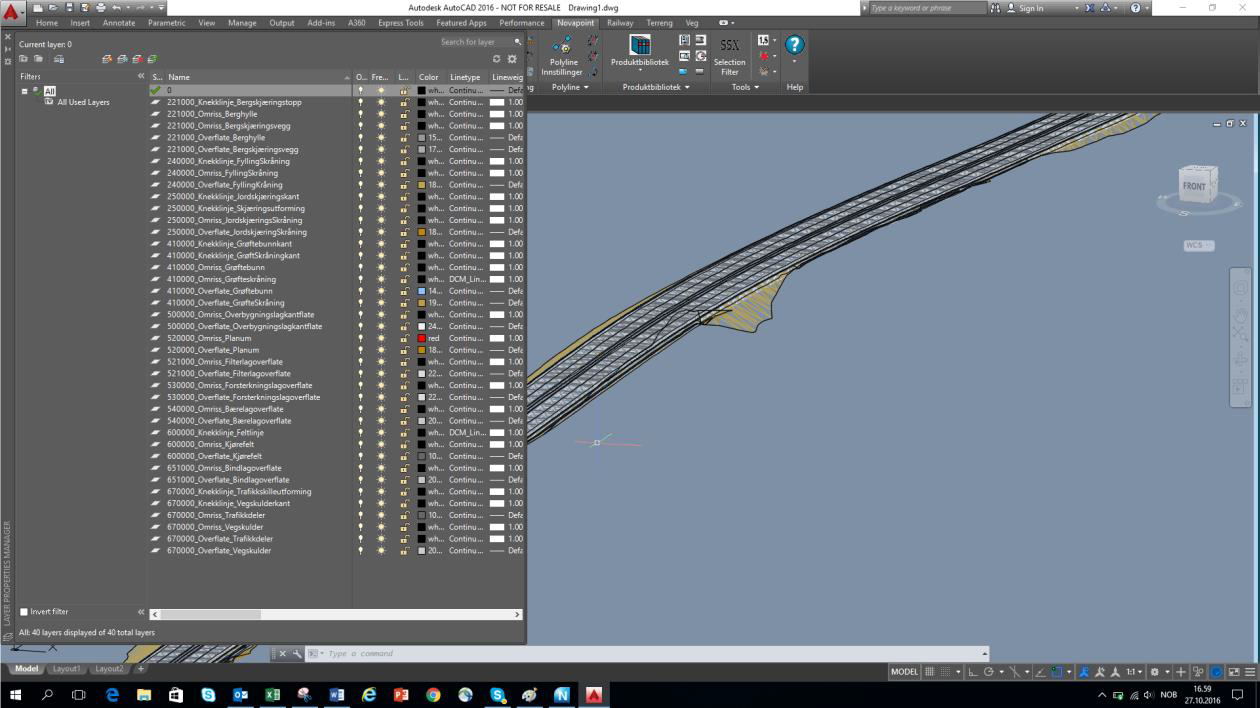Open the Continuous linetype of 520000_Omriss_Planum
The width and height of the screenshot is (1260, 708).
pos(466,338)
